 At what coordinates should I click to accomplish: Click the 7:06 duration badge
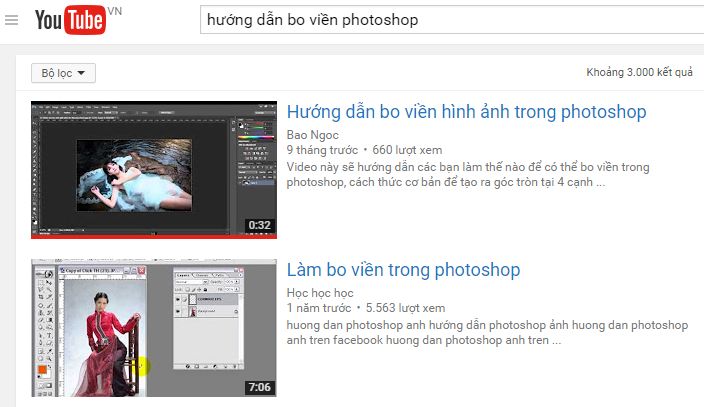coord(260,387)
